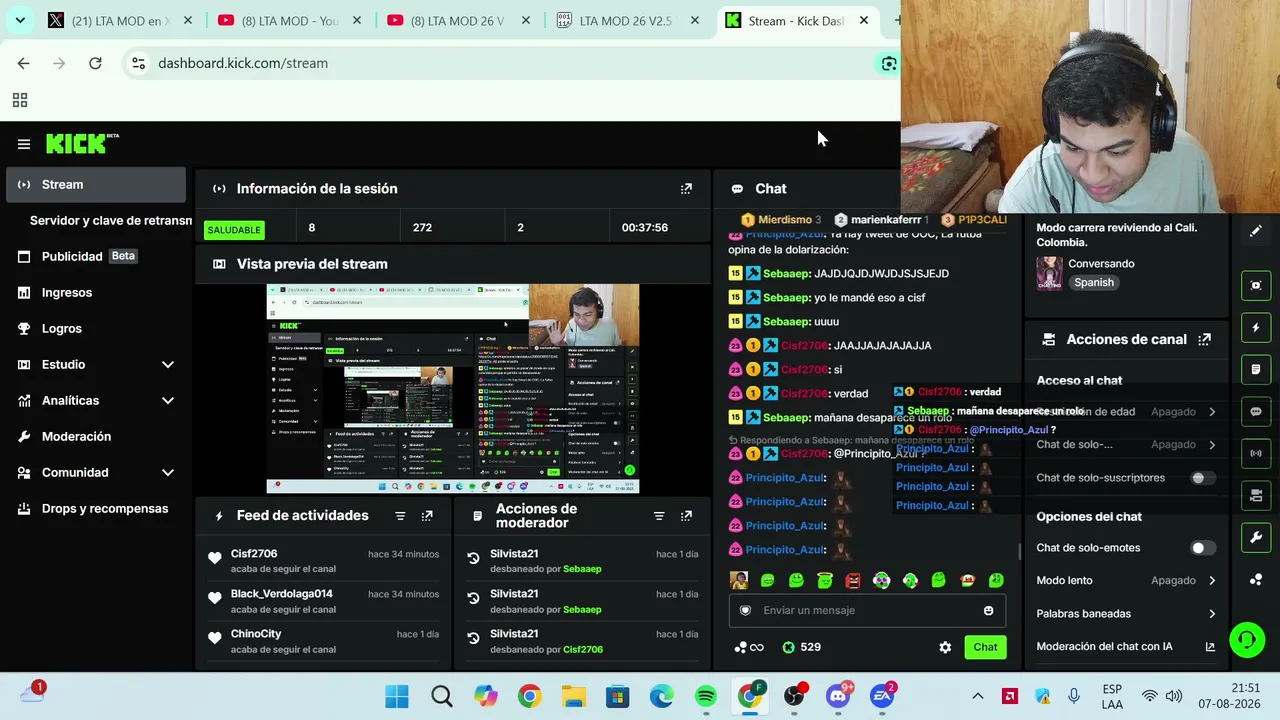
Task: Select Stream in the sidebar
Action: click(96, 184)
